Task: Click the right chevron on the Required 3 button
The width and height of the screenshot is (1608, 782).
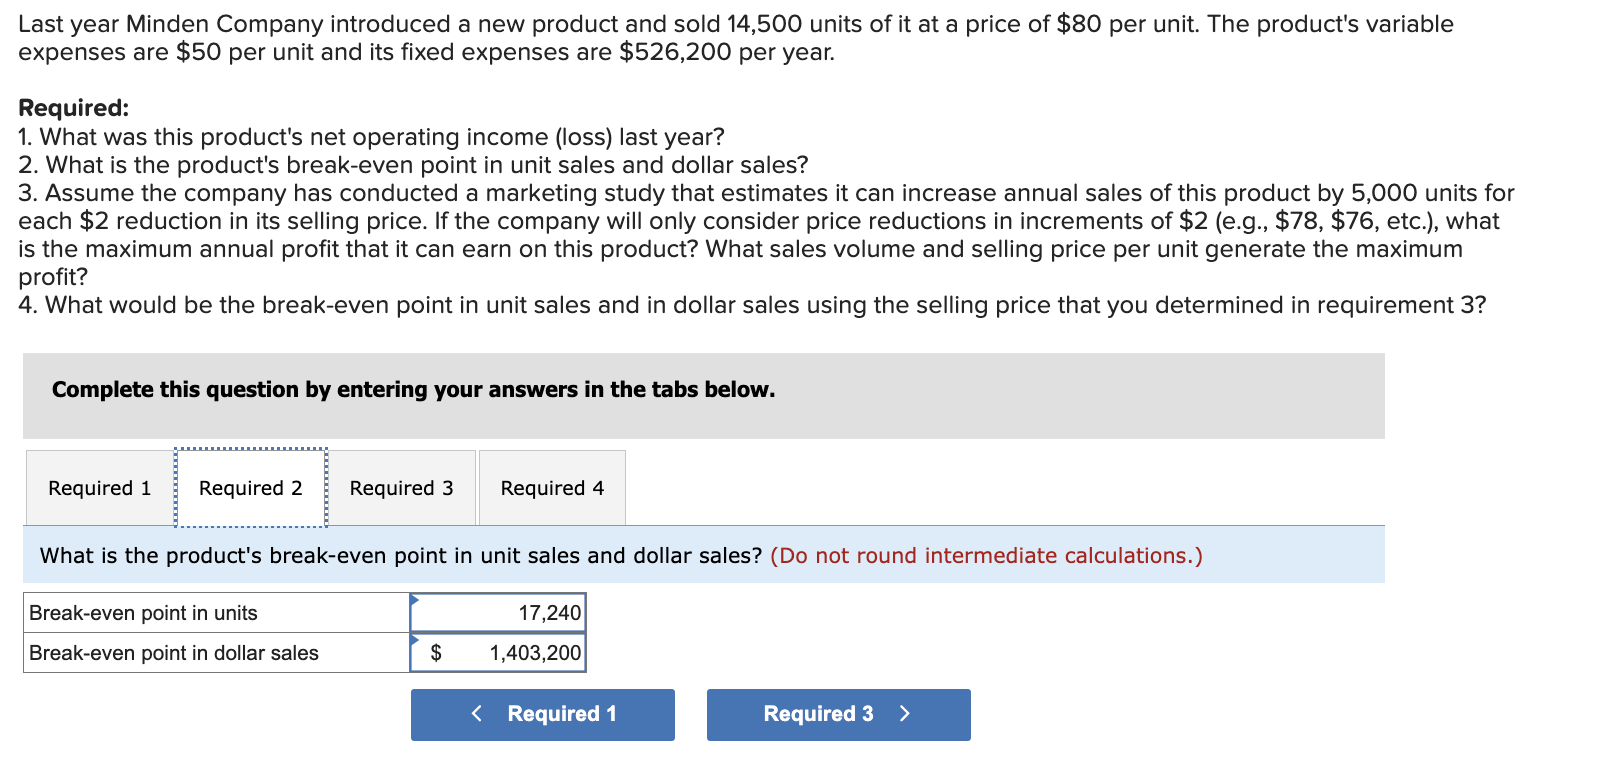Action: (905, 713)
